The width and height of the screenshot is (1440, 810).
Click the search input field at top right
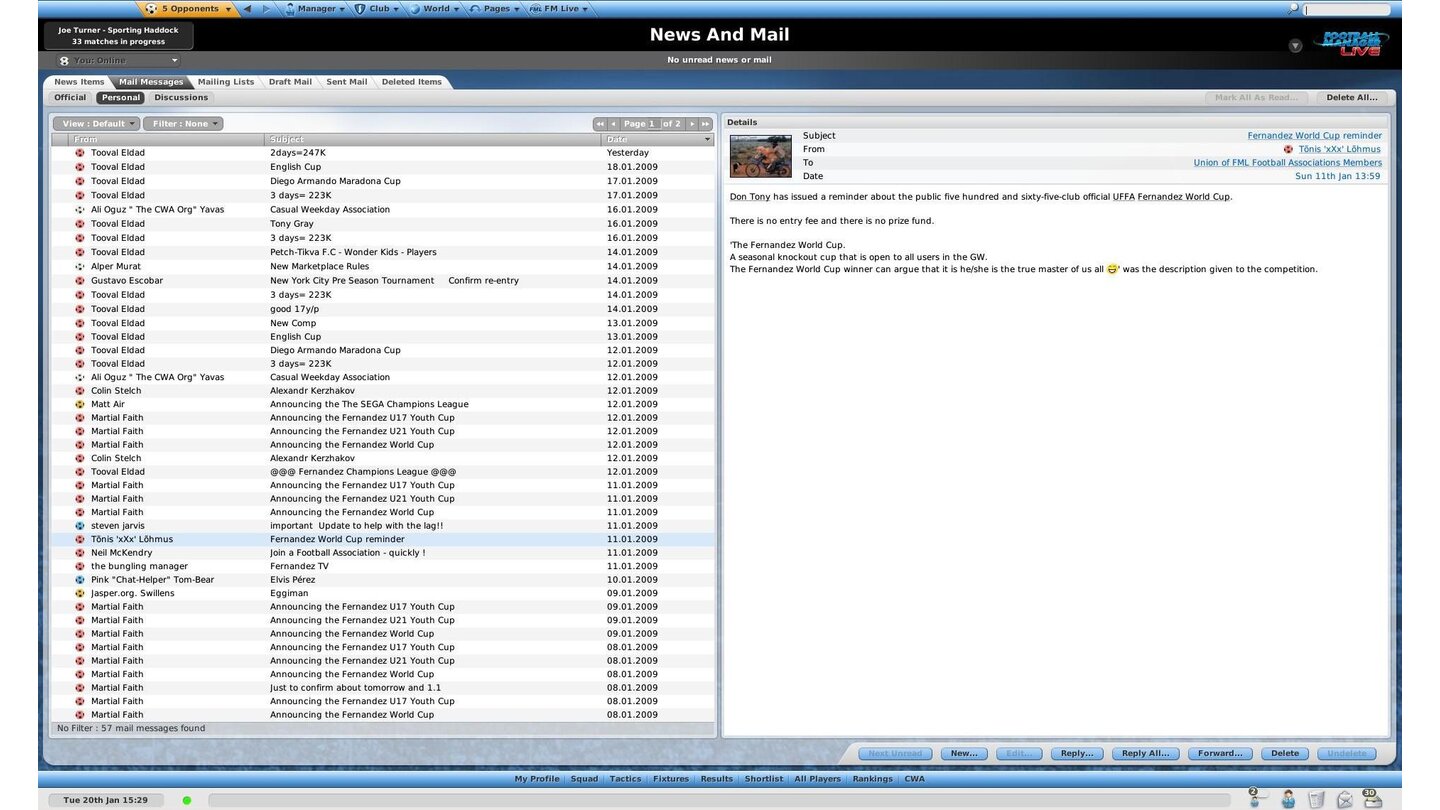pos(1346,9)
